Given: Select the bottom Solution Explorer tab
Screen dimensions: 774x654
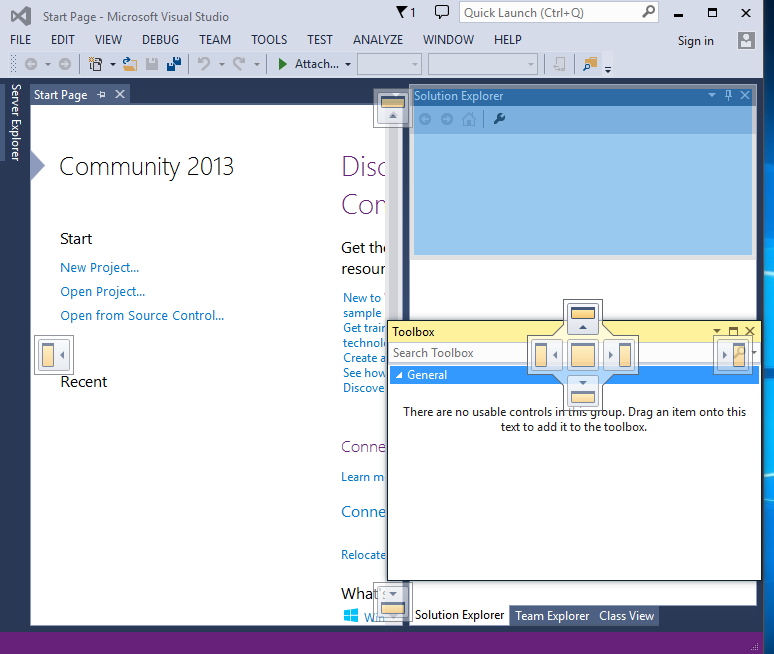Looking at the screenshot, I should pos(460,615).
